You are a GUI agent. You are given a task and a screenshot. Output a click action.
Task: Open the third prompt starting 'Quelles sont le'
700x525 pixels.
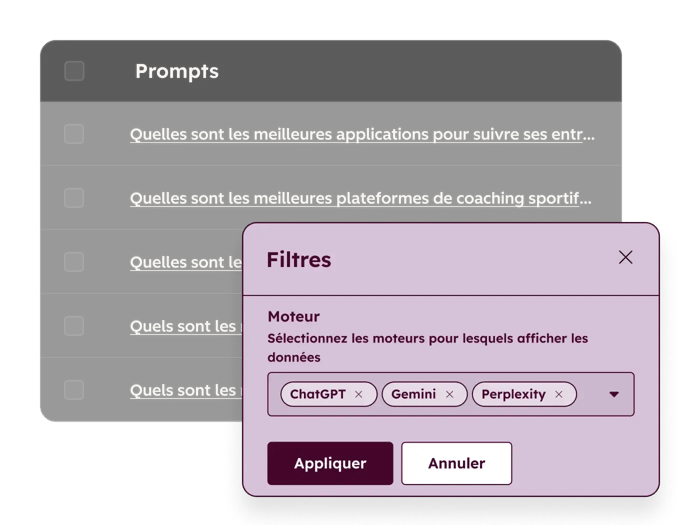(x=186, y=262)
